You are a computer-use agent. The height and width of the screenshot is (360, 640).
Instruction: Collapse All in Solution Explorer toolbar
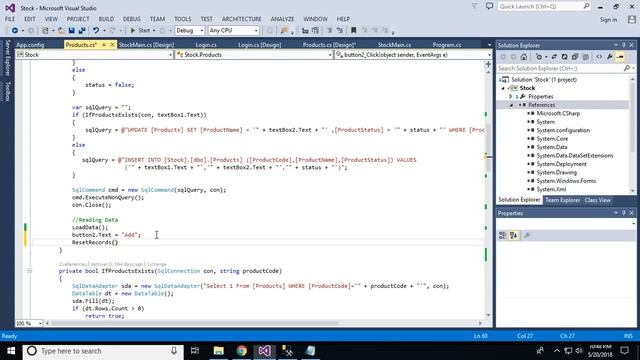click(x=575, y=57)
